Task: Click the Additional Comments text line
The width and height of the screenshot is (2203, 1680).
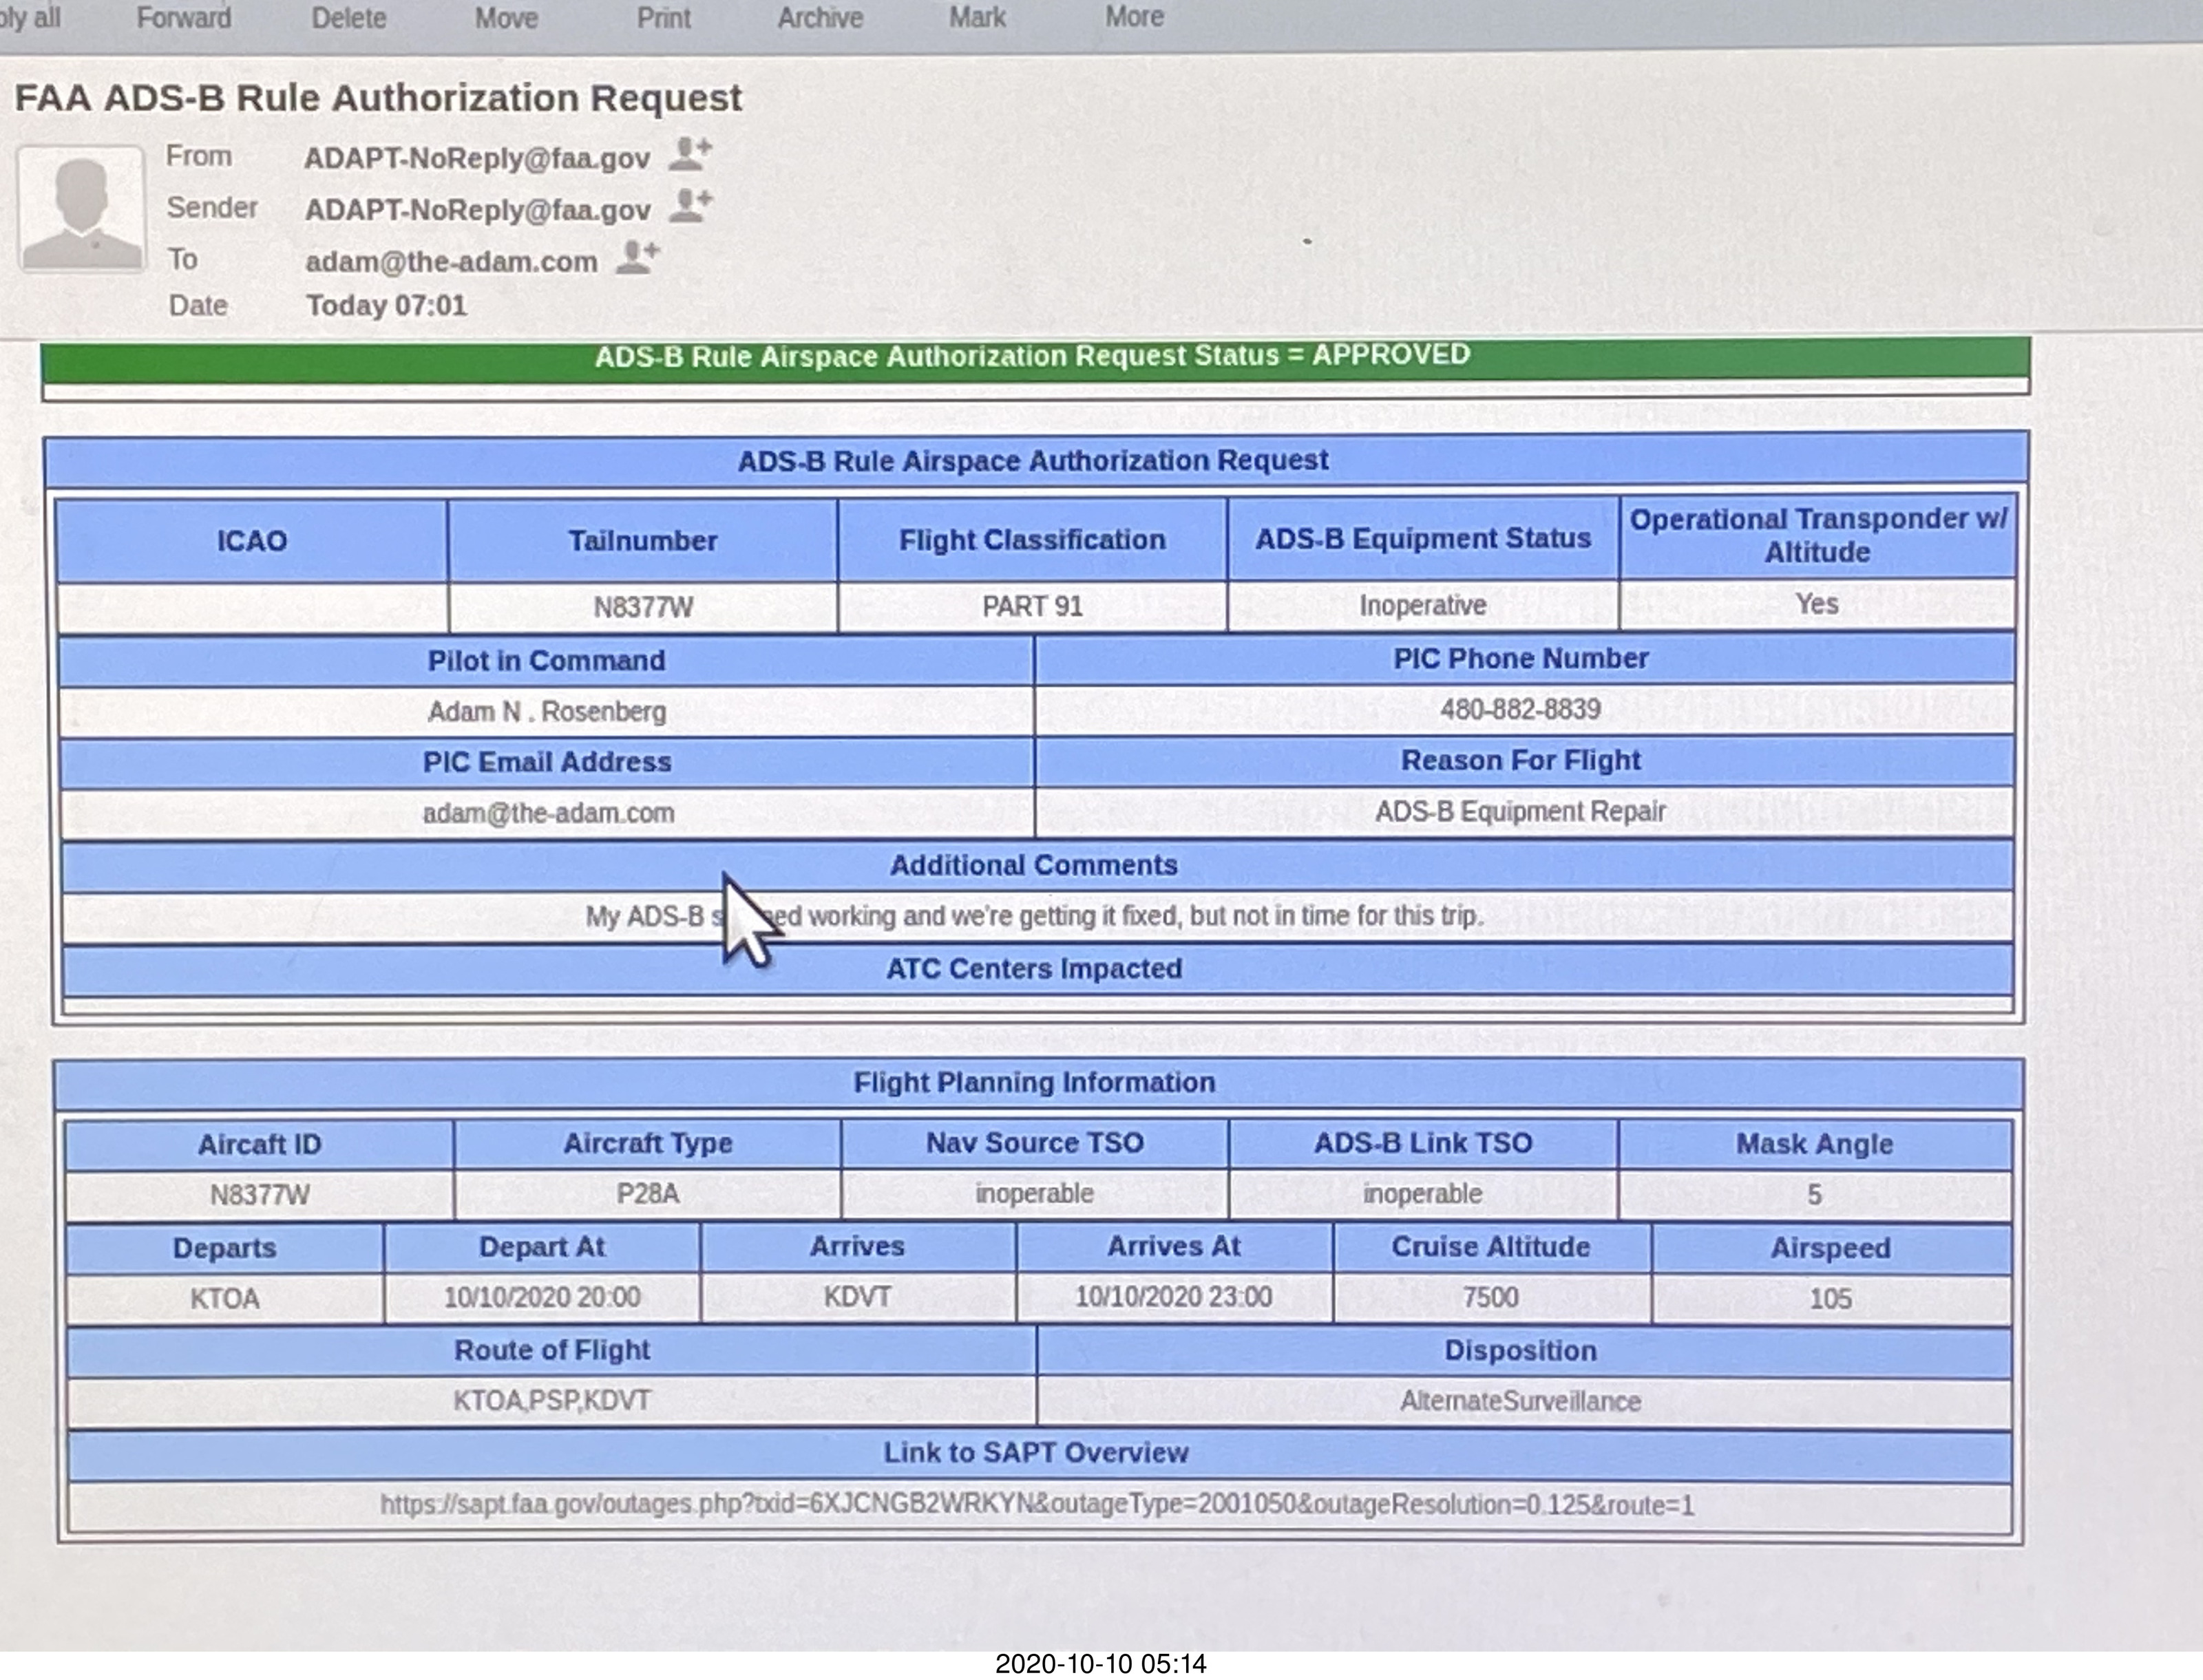Action: 1035,916
